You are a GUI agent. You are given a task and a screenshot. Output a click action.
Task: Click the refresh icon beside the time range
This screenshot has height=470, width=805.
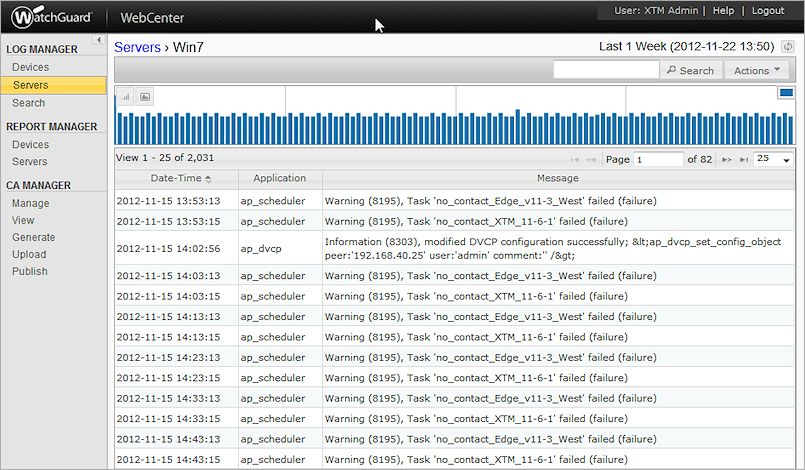[x=789, y=47]
